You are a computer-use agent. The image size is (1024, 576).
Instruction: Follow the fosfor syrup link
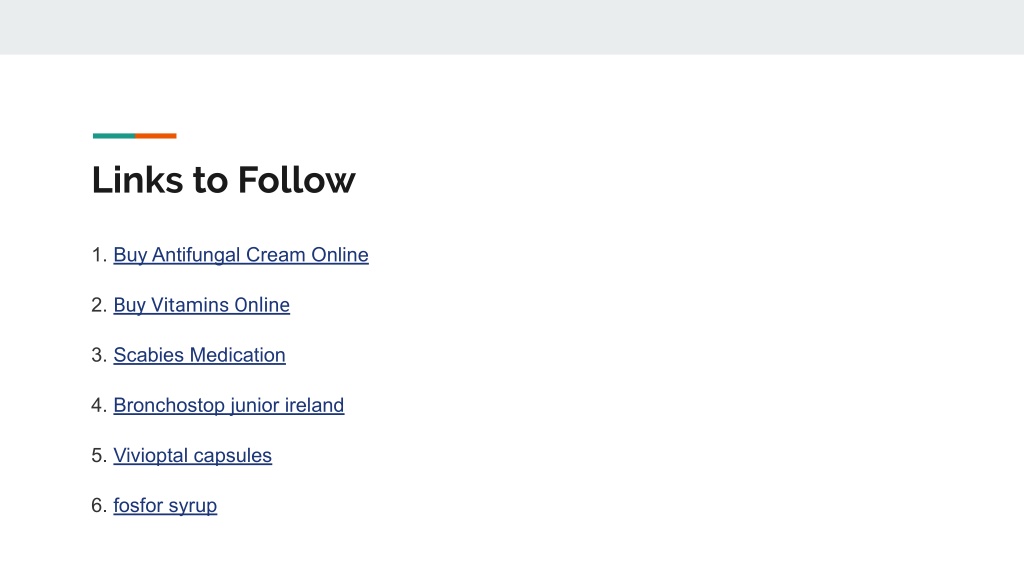pyautogui.click(x=165, y=505)
